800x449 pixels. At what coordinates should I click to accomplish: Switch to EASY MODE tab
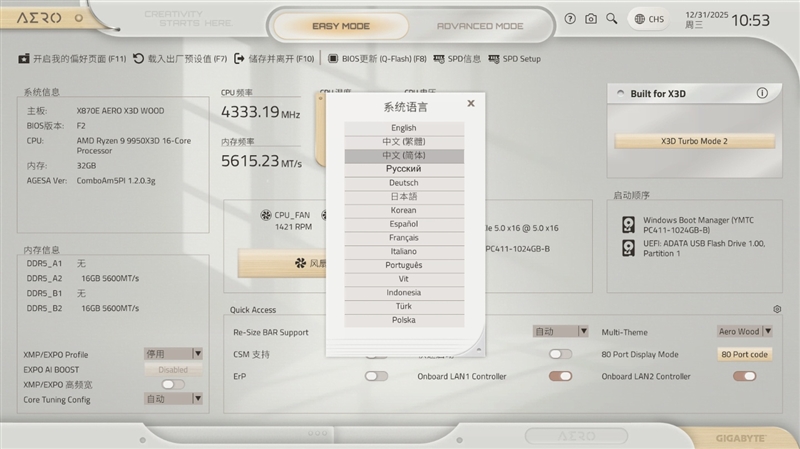point(341,26)
